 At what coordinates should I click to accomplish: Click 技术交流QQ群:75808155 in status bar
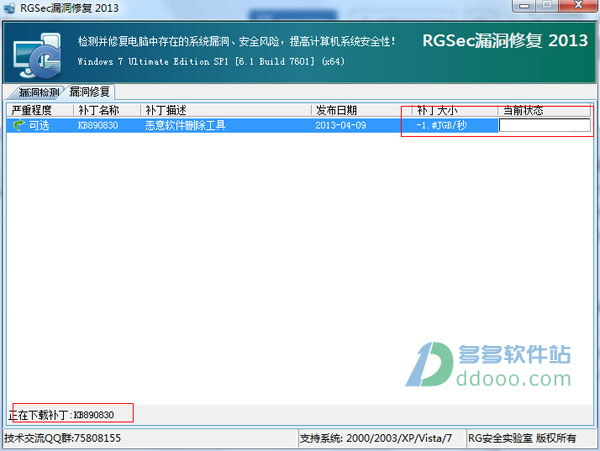pos(62,438)
